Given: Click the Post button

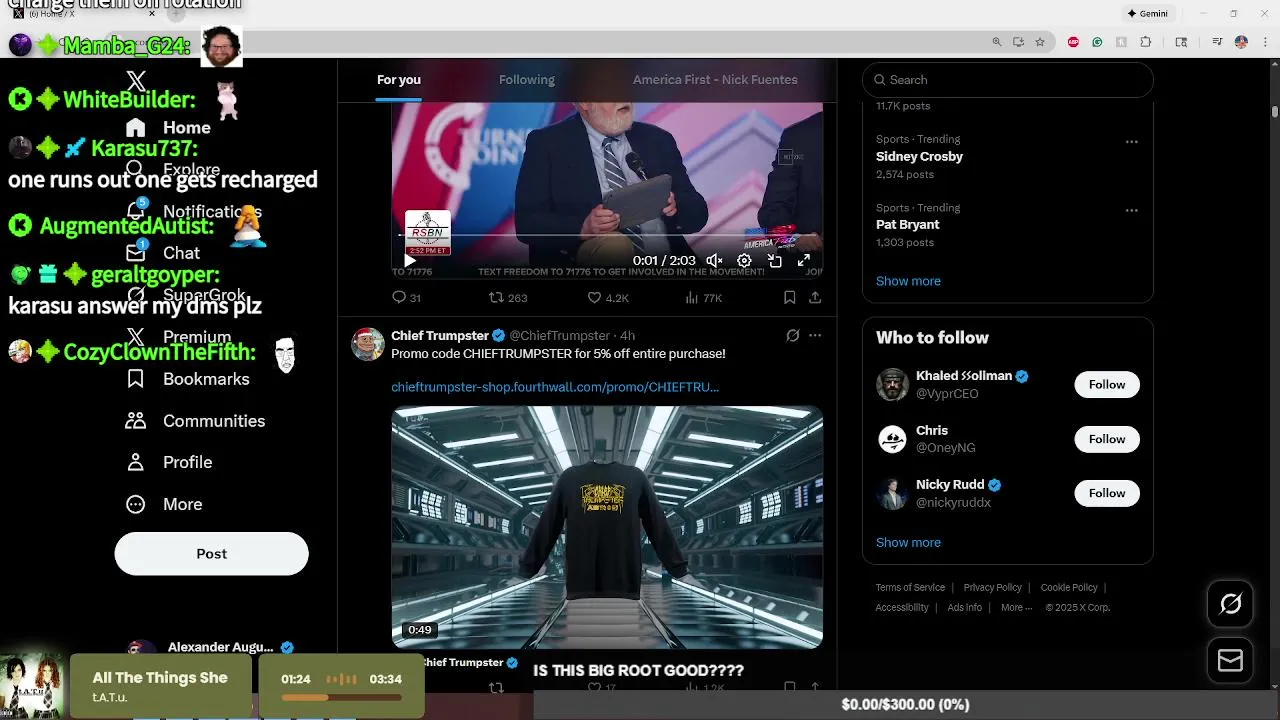Looking at the screenshot, I should (211, 554).
